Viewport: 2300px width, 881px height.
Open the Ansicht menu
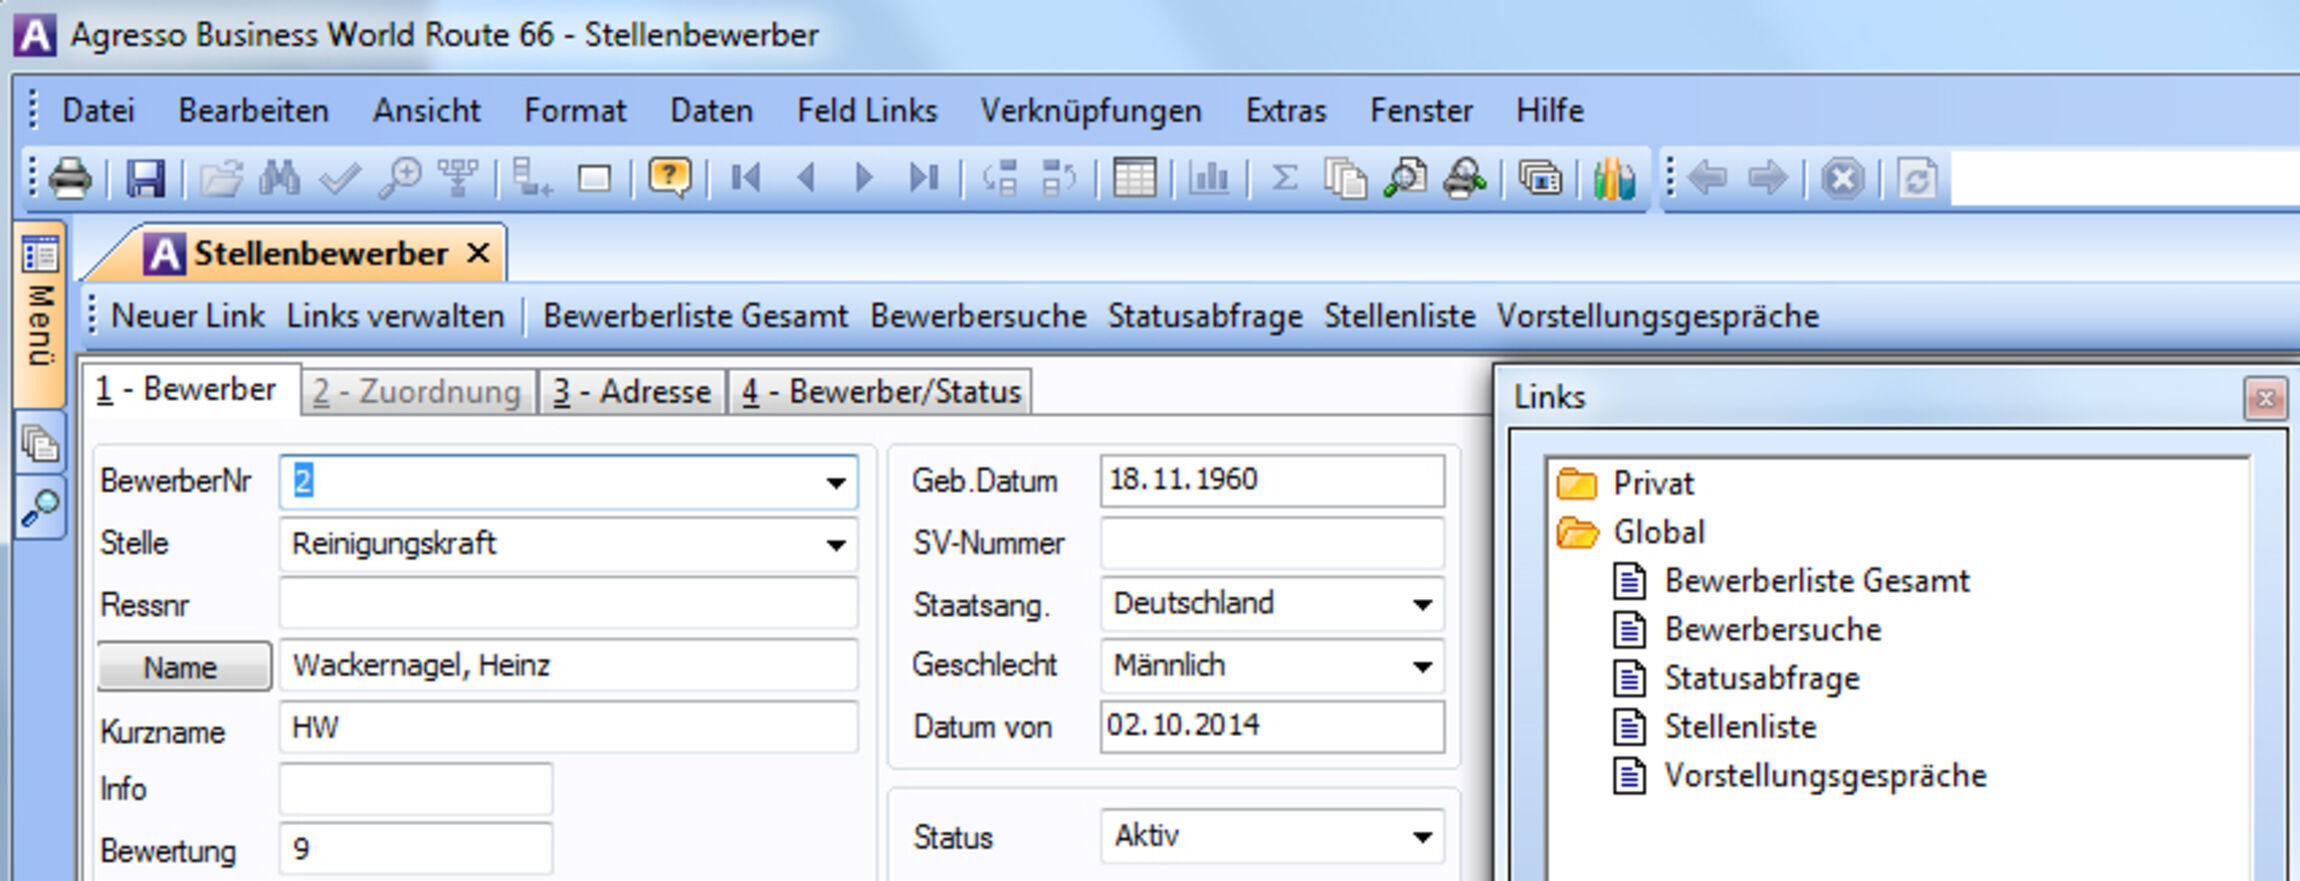pyautogui.click(x=426, y=110)
